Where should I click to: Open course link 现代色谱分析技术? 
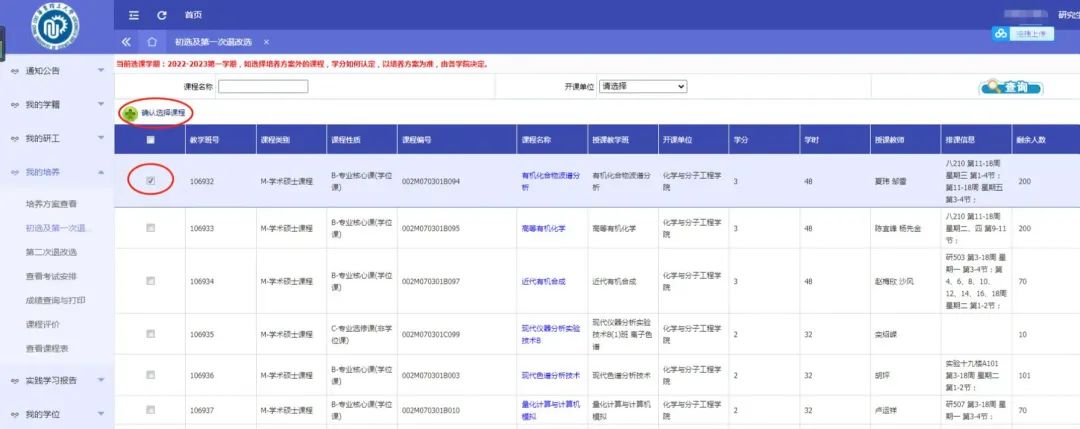click(x=550, y=375)
